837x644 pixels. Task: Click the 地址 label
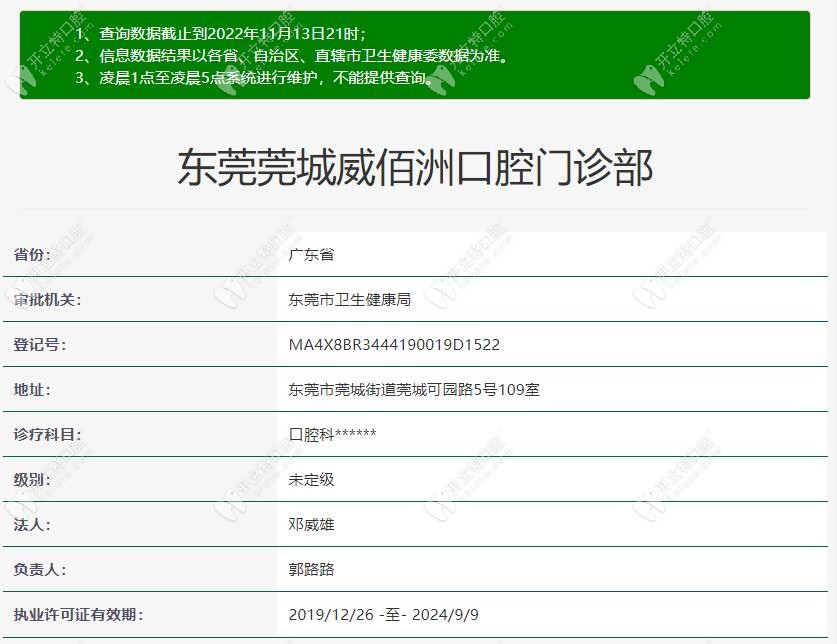tap(32, 390)
